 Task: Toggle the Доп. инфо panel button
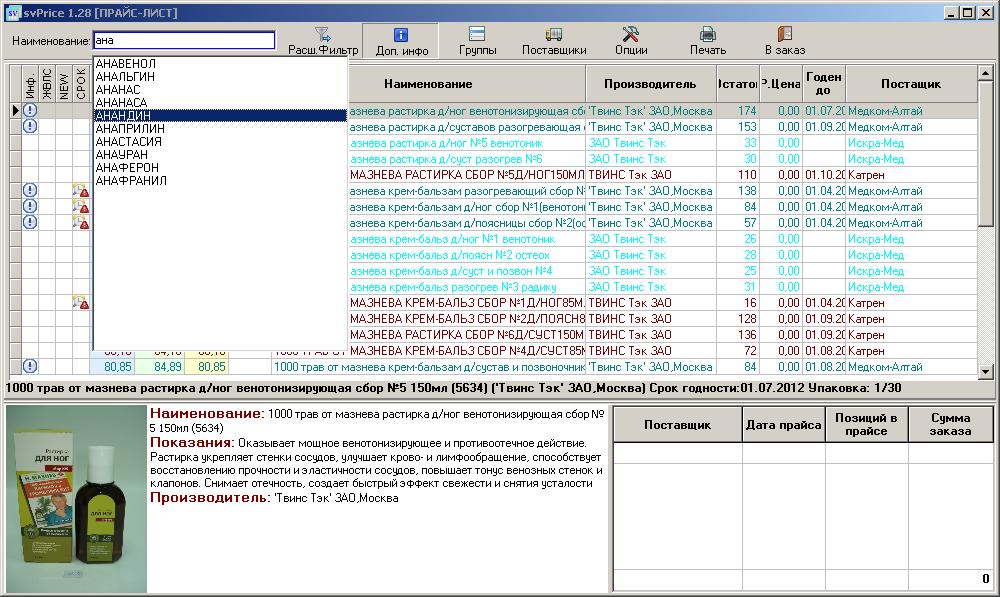coord(401,40)
